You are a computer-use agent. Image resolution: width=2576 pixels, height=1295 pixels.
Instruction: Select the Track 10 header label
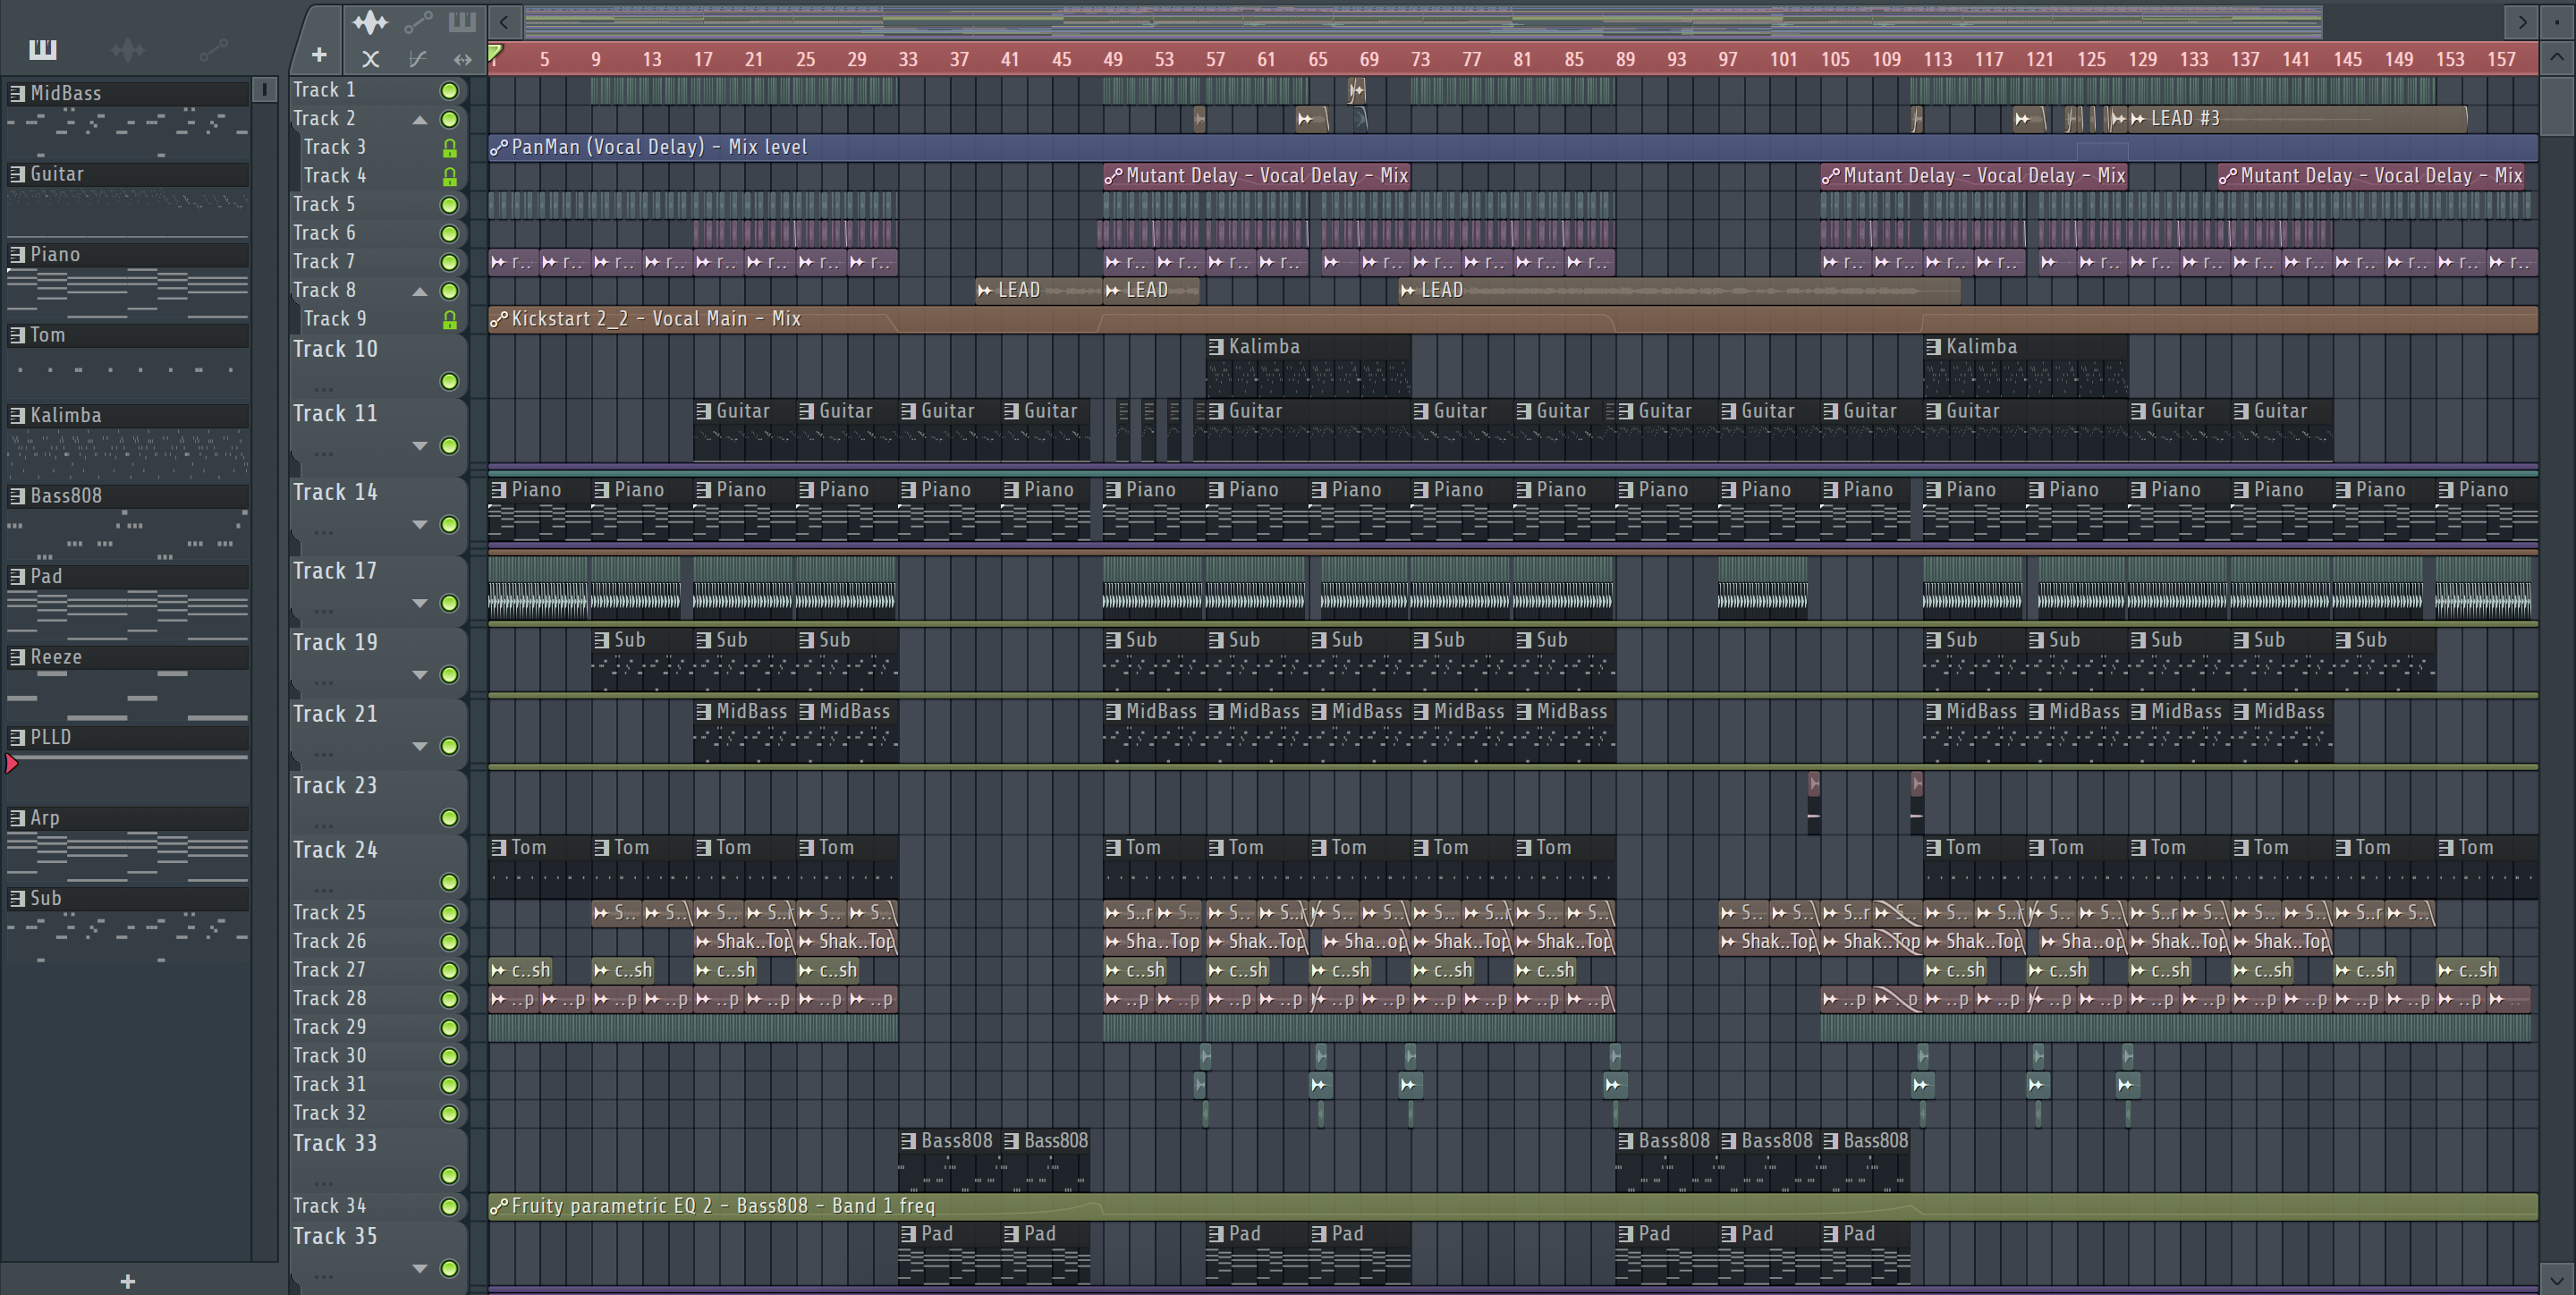click(x=335, y=349)
